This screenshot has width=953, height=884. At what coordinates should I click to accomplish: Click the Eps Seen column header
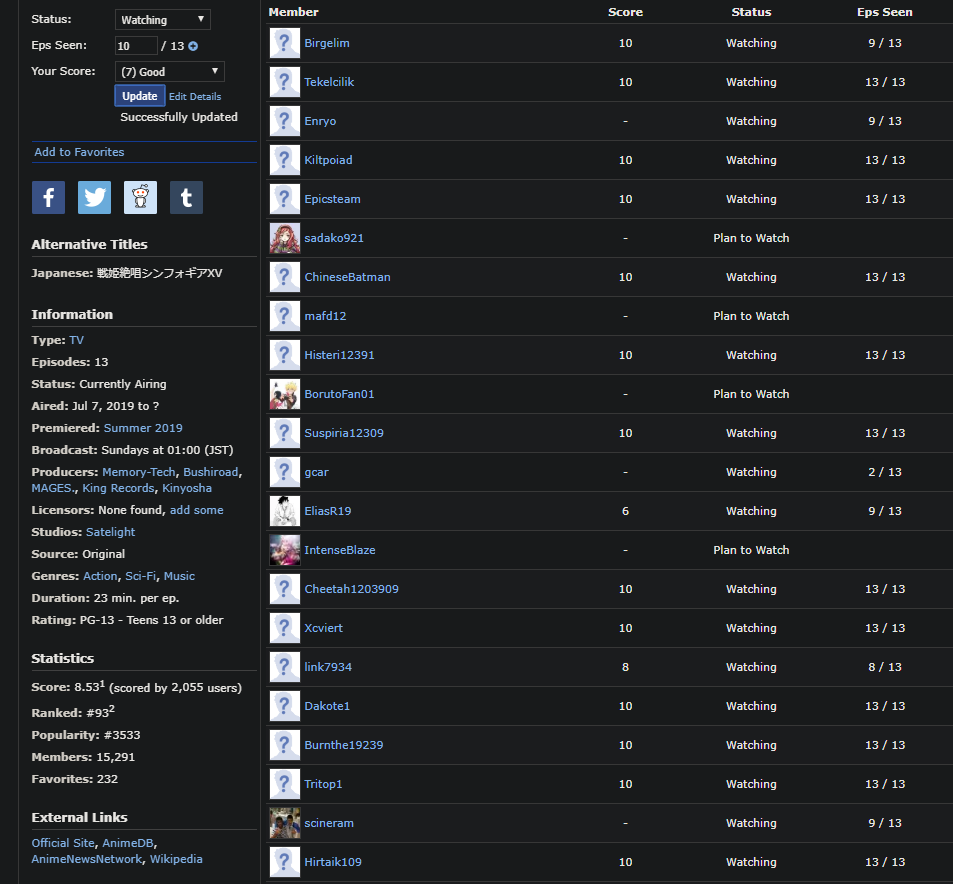point(885,12)
